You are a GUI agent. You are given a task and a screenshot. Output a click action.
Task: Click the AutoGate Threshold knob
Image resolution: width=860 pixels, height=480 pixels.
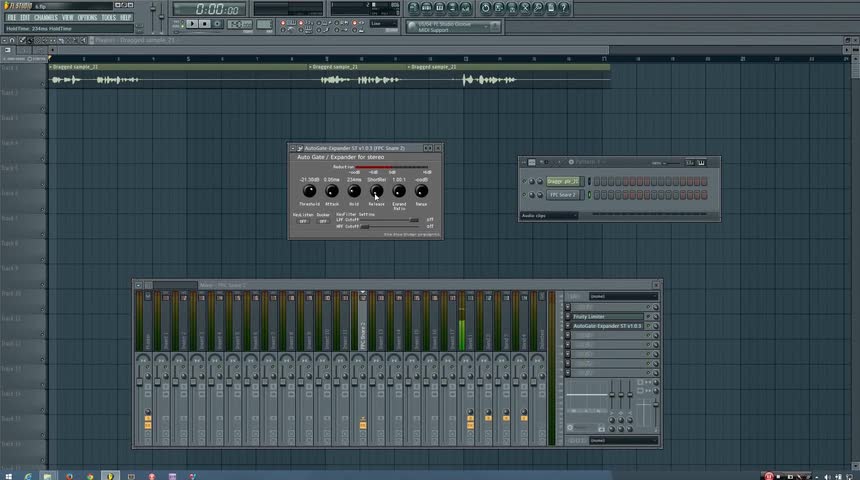coord(309,191)
